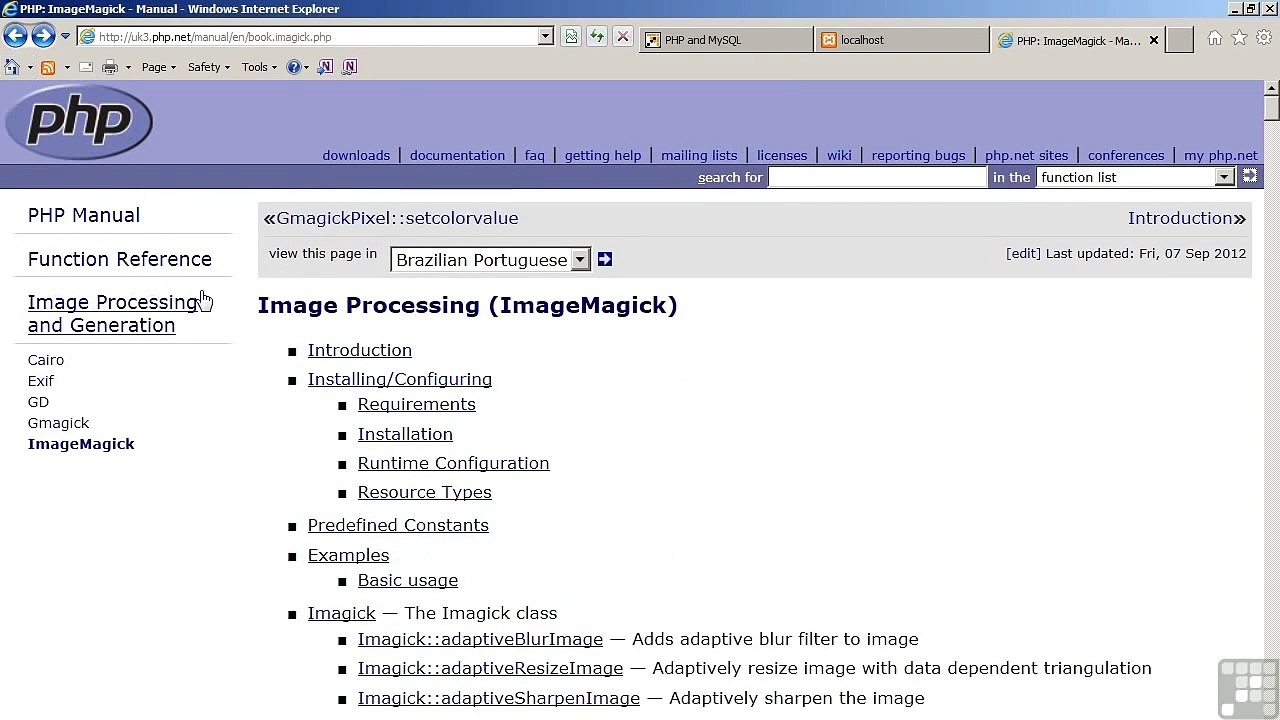The image size is (1280, 720).
Task: Click the Help question mark icon
Action: [294, 67]
